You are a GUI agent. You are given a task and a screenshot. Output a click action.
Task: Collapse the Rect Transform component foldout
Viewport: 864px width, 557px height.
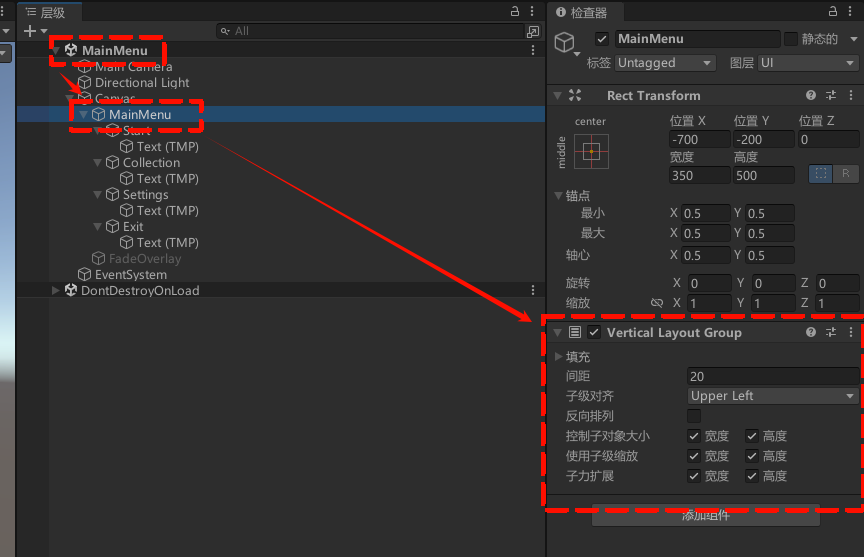(x=558, y=95)
